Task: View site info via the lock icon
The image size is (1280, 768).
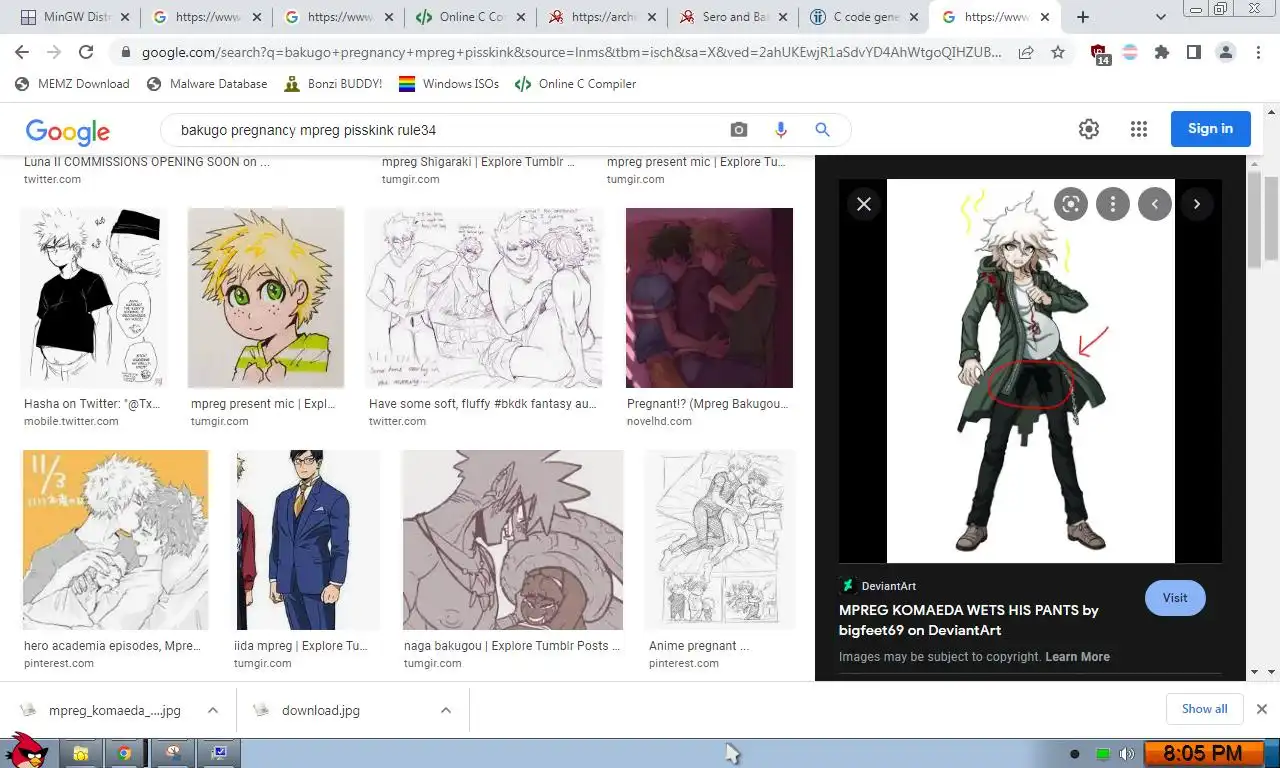Action: 126,53
